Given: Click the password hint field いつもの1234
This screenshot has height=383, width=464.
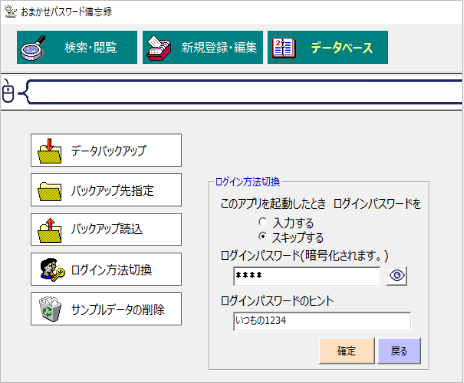Looking at the screenshot, I should tap(322, 321).
